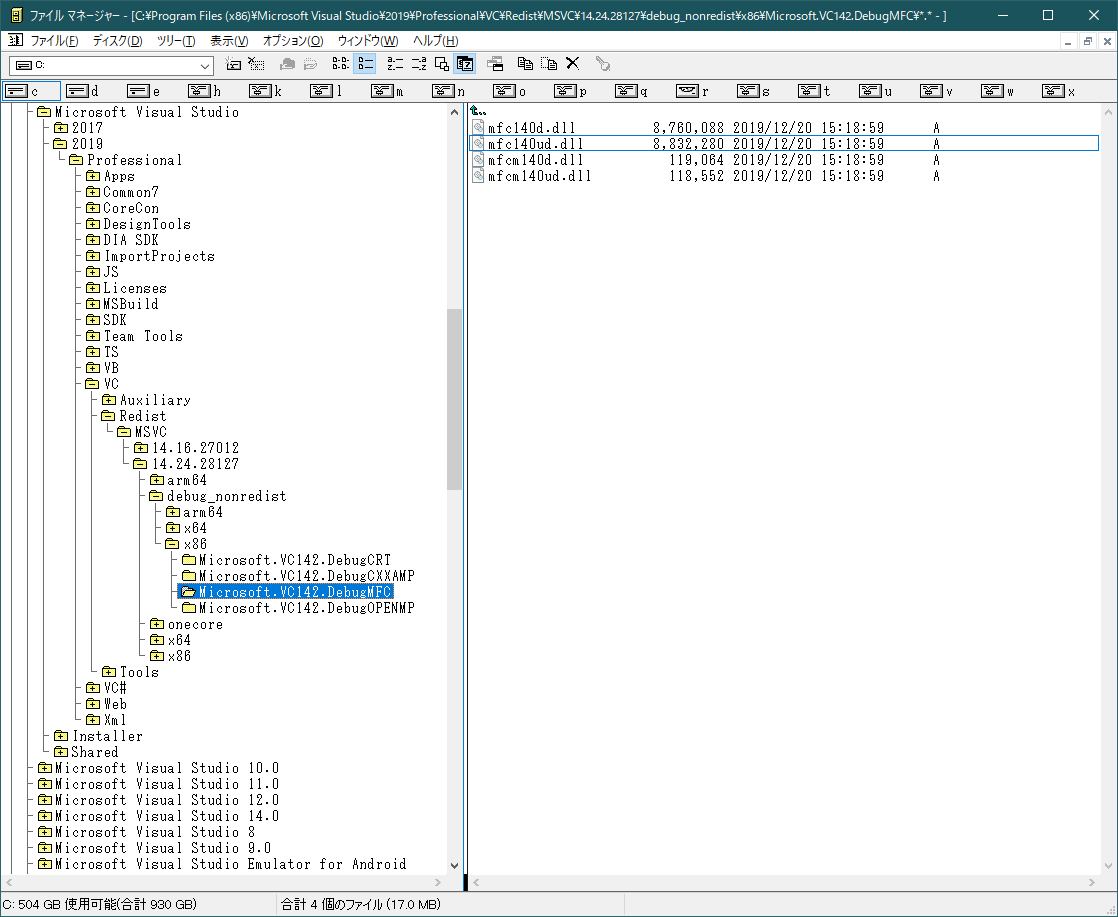The width and height of the screenshot is (1118, 917).
Task: Open network drive x
Action: tap(1053, 91)
